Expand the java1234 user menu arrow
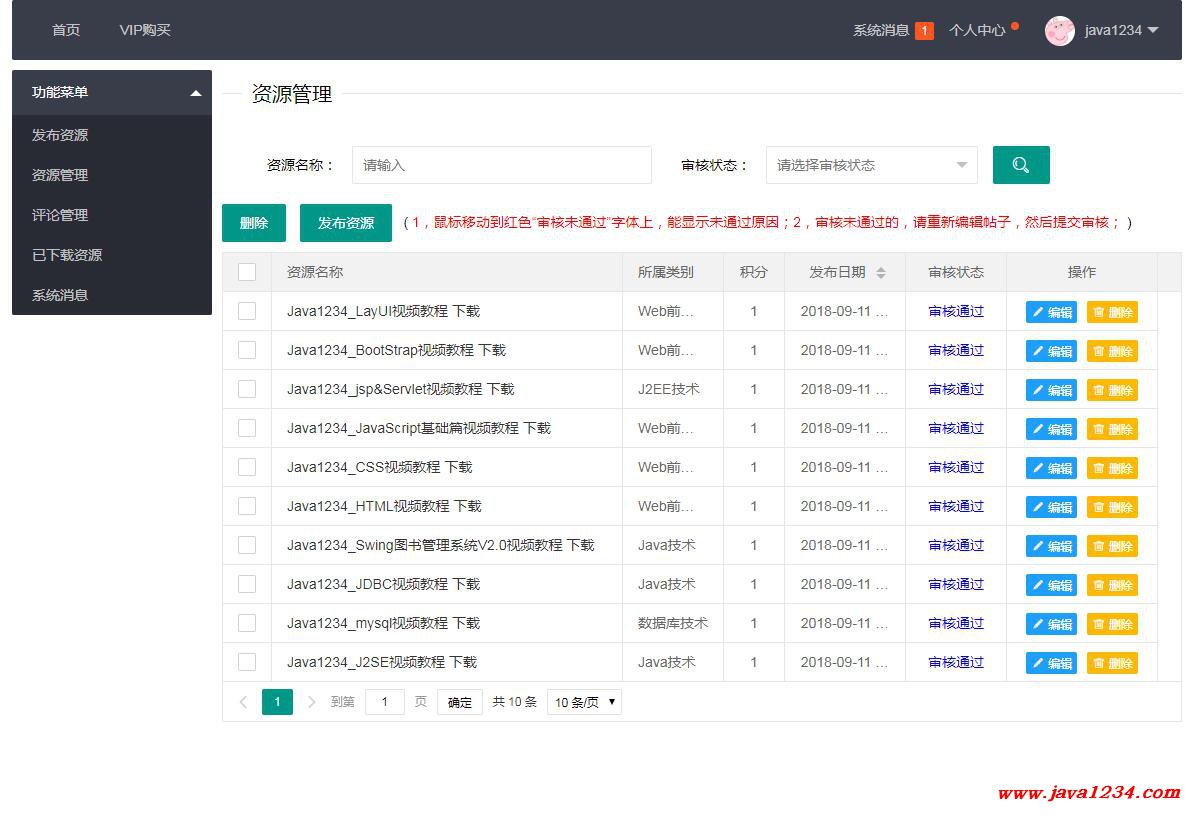The height and width of the screenshot is (816, 1195). click(x=1152, y=30)
